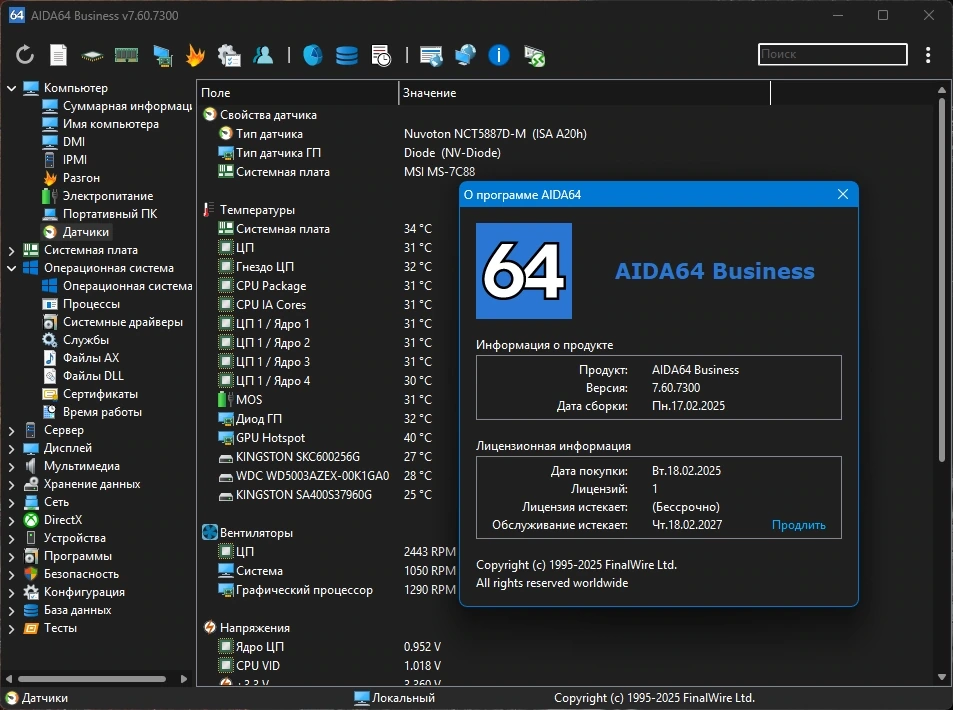Viewport: 953px width, 710px height.
Task: Select the WDC WD5003AZEX-00K1GA0 row
Action: (328, 476)
